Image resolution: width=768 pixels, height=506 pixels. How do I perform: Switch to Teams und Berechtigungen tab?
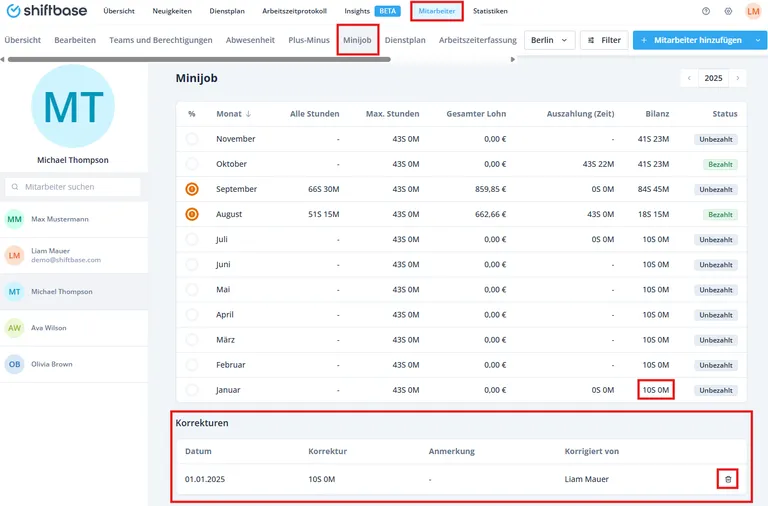click(x=161, y=40)
